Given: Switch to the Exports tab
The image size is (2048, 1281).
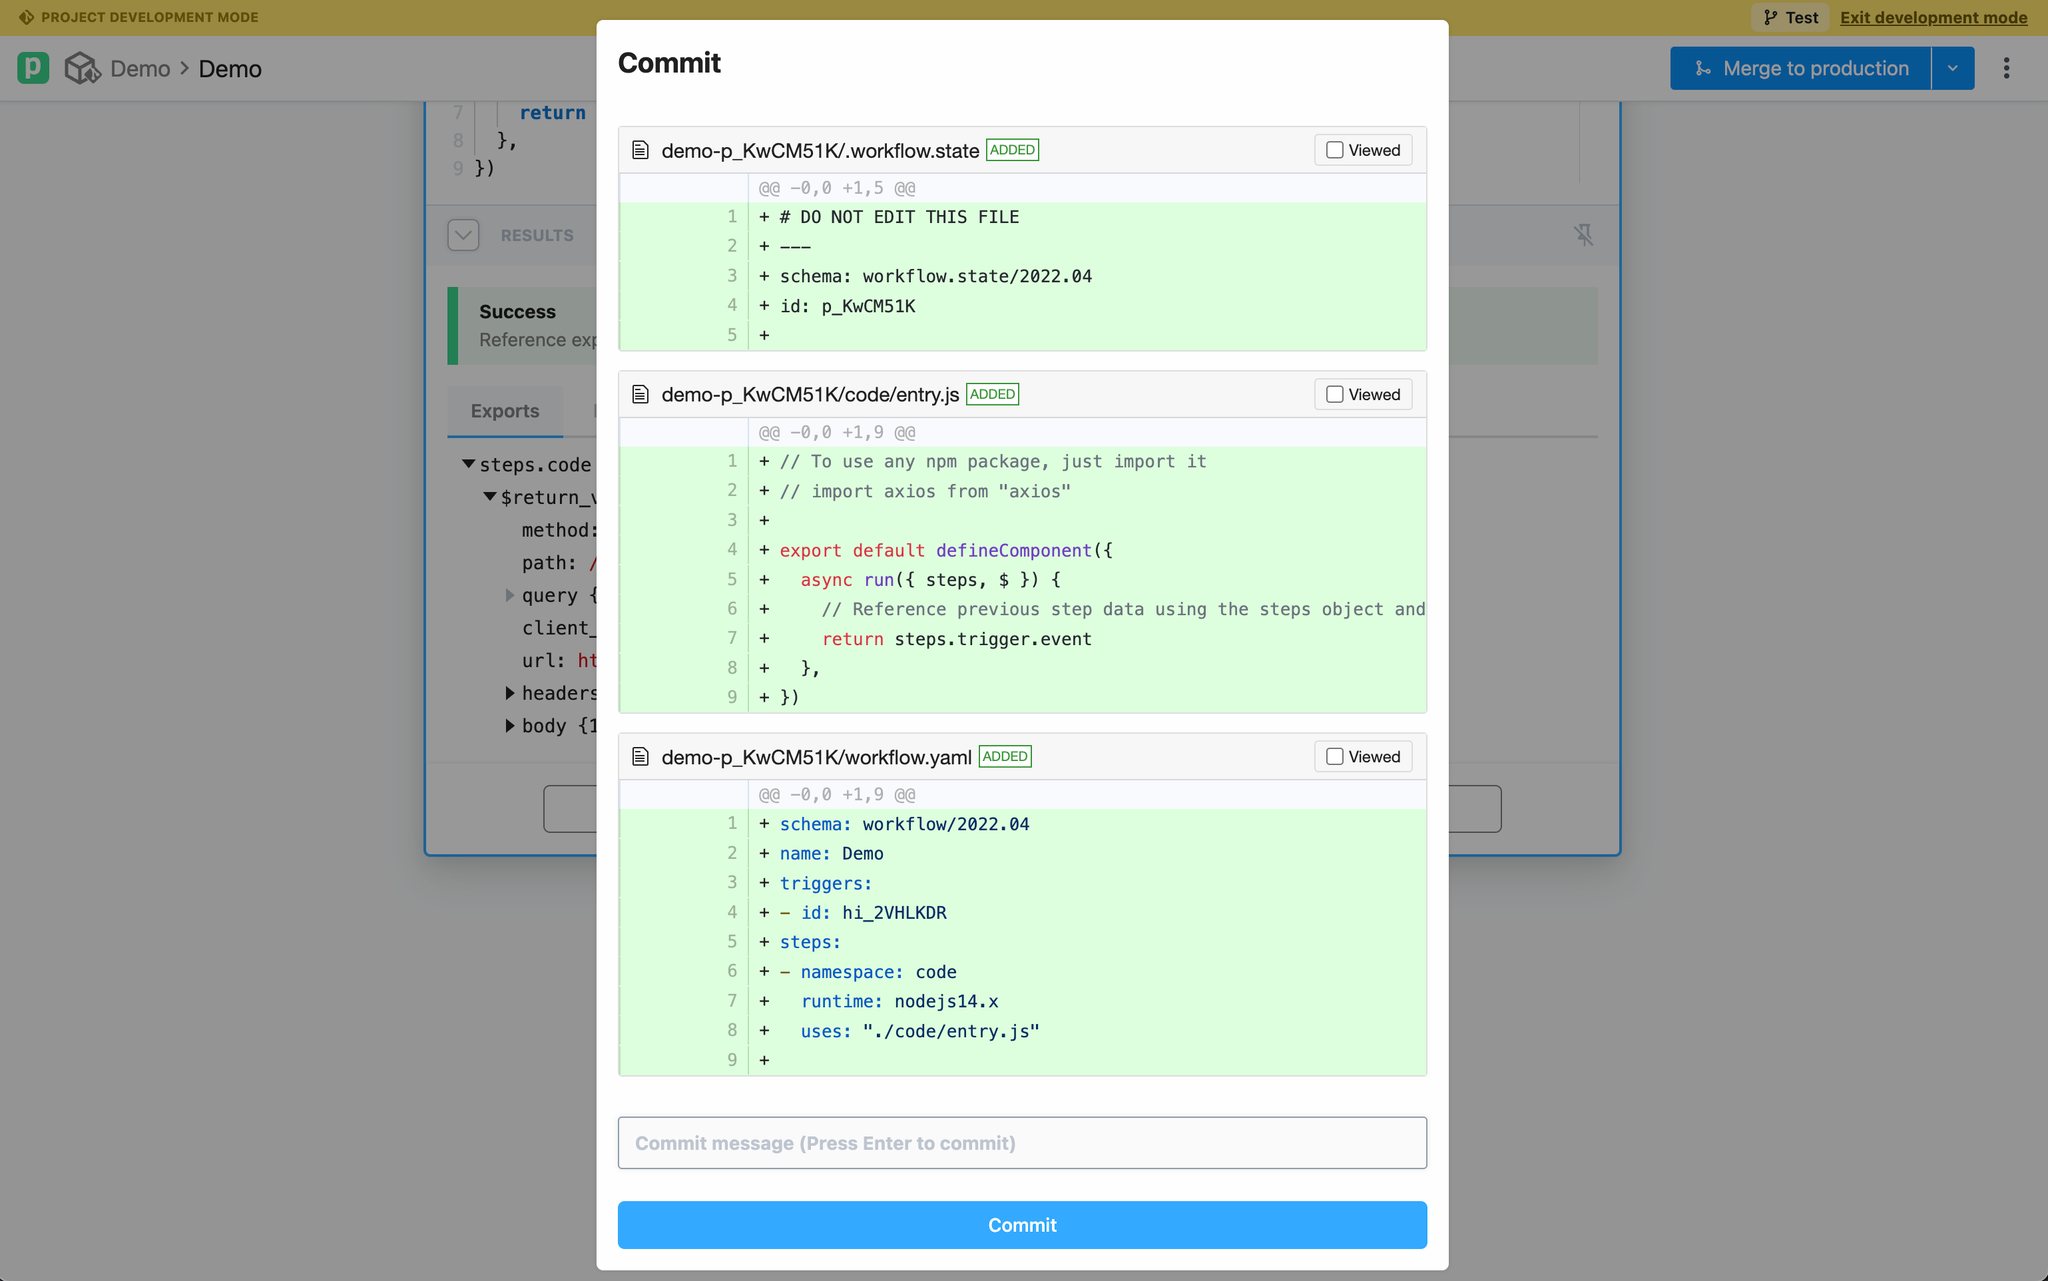Looking at the screenshot, I should pyautogui.click(x=505, y=411).
